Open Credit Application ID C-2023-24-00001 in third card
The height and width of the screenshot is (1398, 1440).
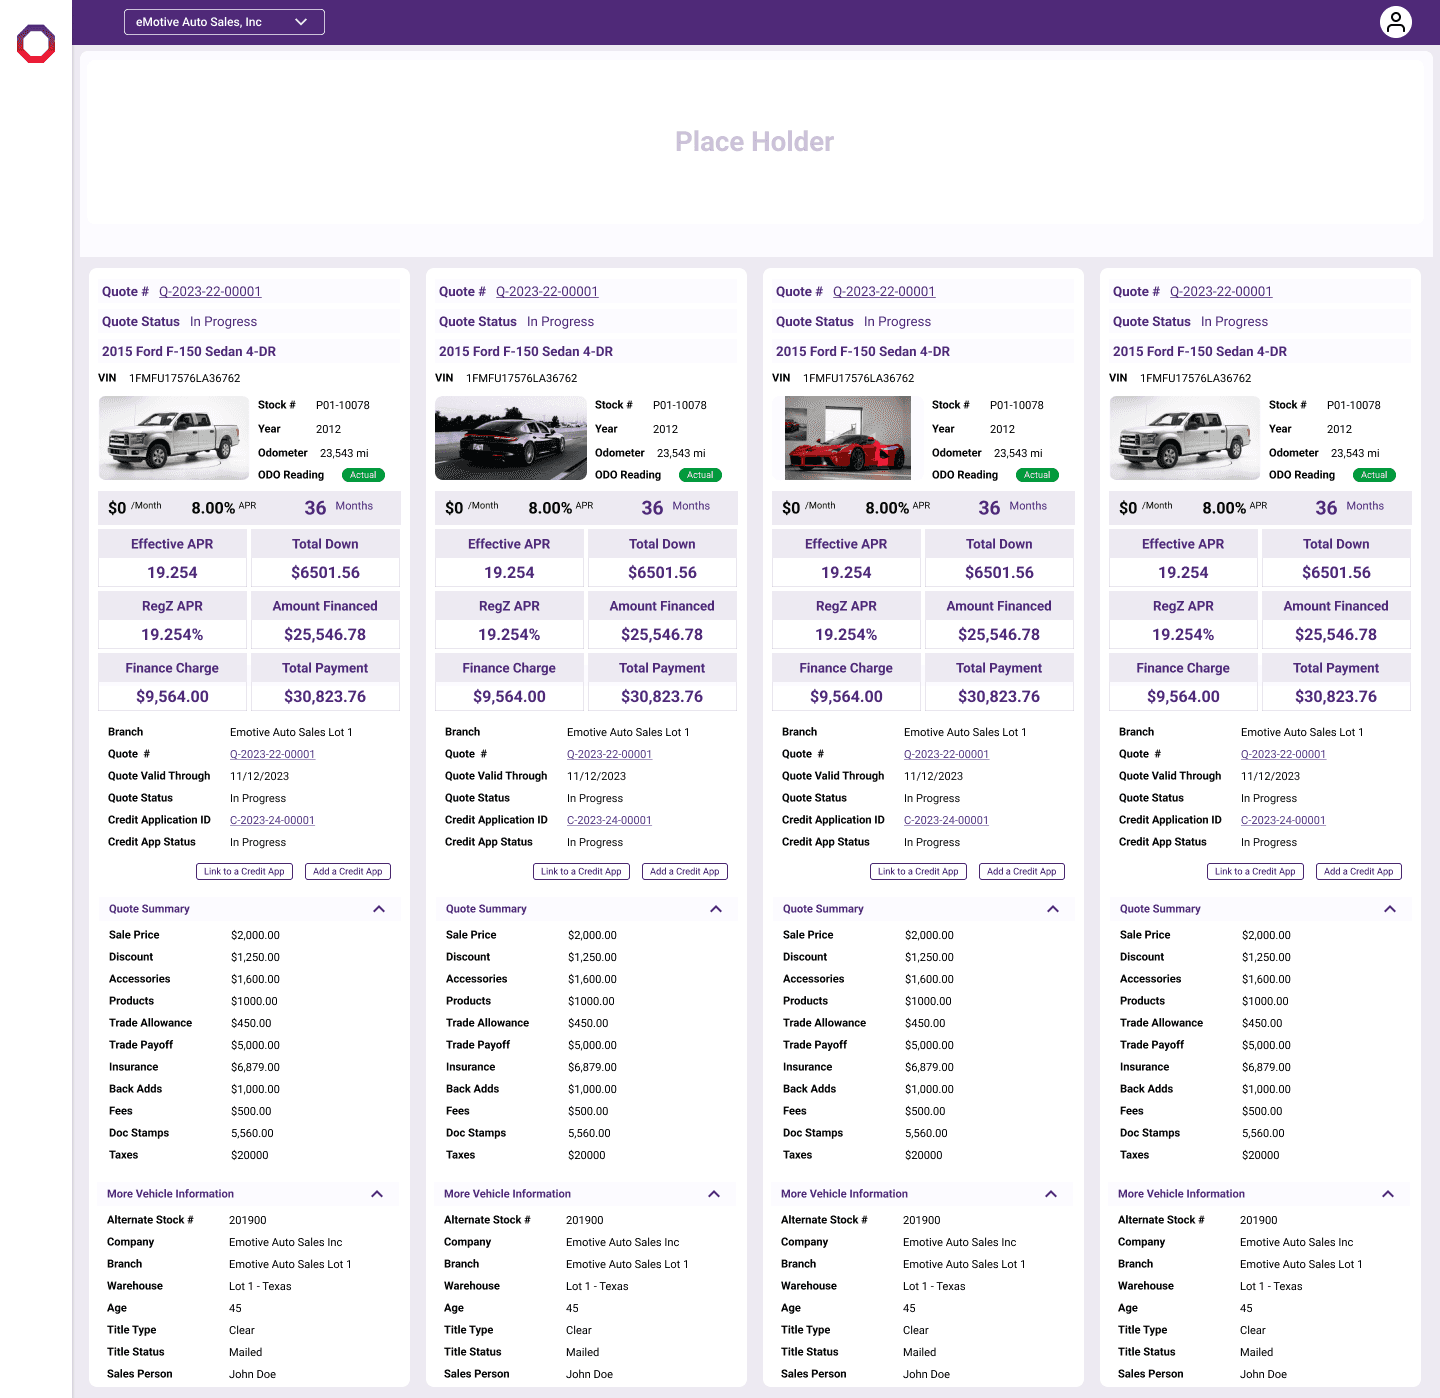[x=946, y=820]
